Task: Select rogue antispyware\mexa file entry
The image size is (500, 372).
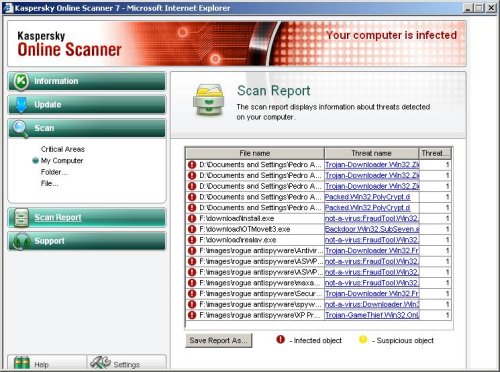Action: point(261,283)
